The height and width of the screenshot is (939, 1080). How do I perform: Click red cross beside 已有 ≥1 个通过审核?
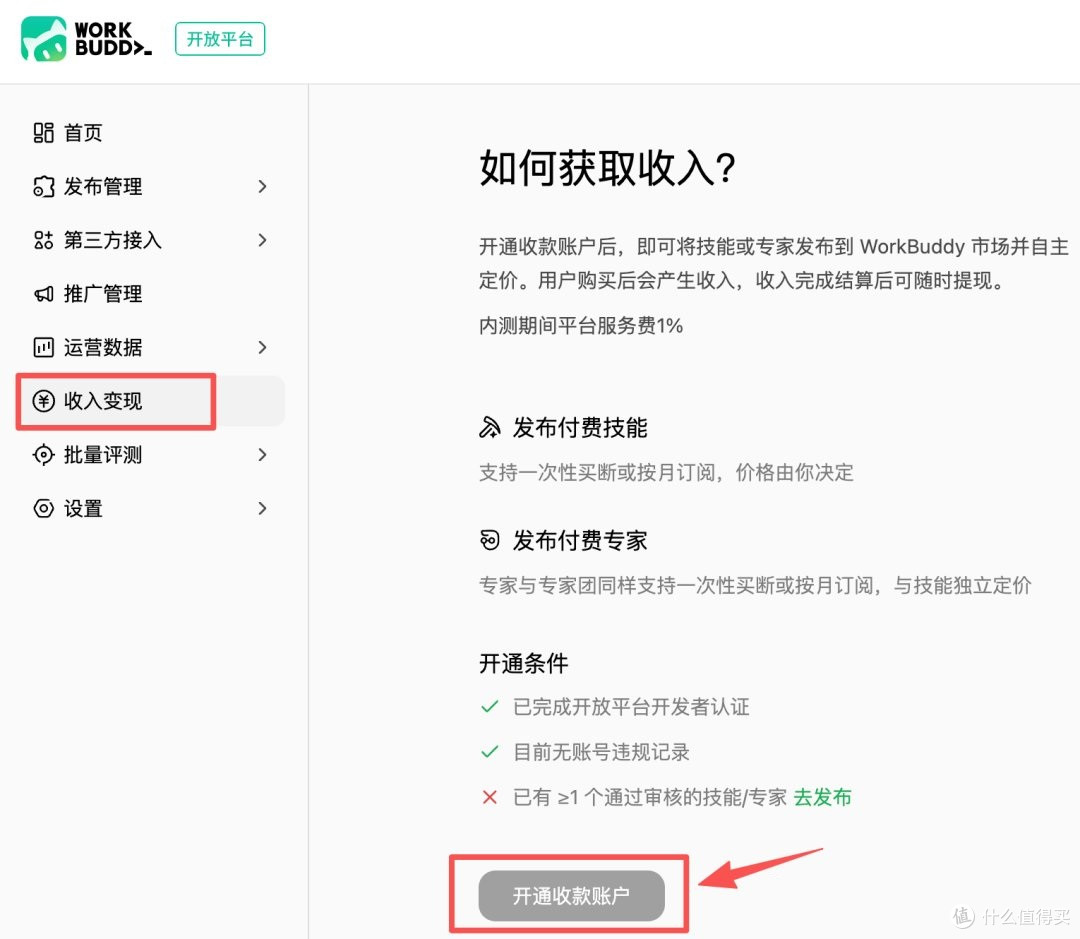[490, 797]
